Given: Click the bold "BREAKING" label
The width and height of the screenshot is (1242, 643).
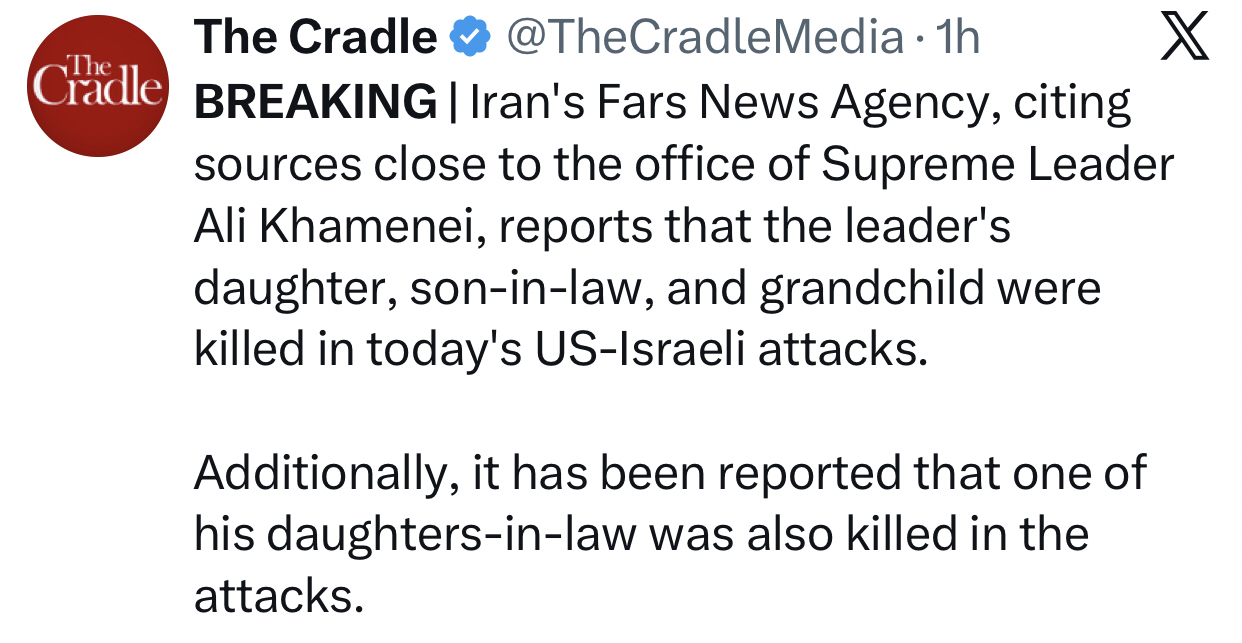Looking at the screenshot, I should [315, 102].
